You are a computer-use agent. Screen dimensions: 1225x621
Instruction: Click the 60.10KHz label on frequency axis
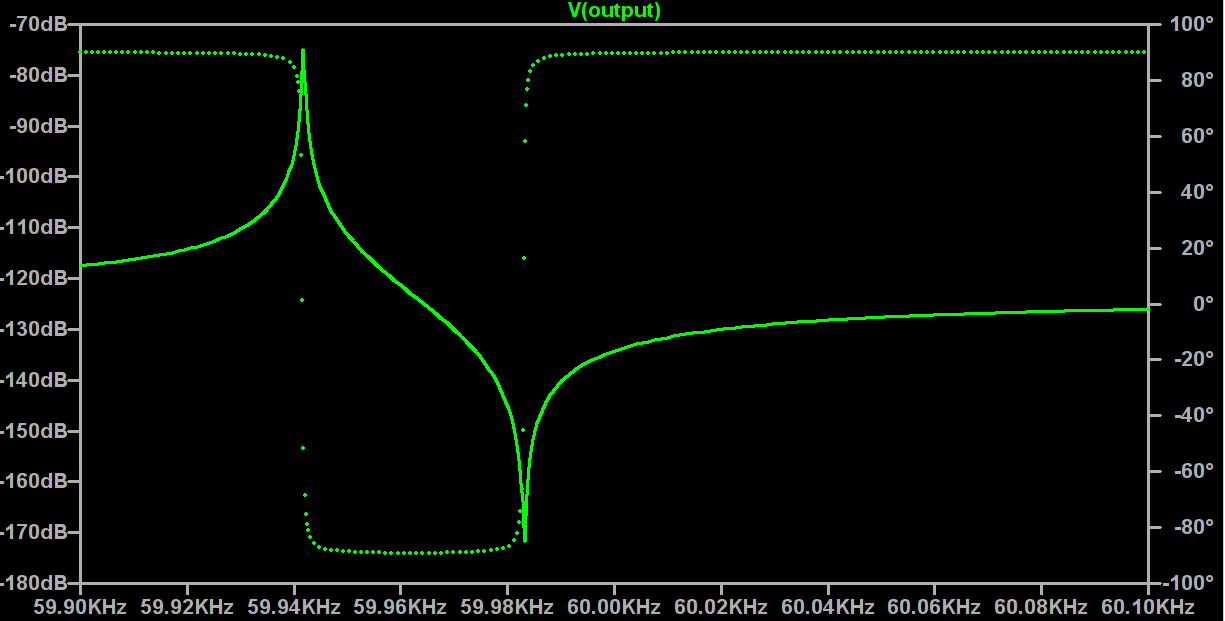[1147, 607]
